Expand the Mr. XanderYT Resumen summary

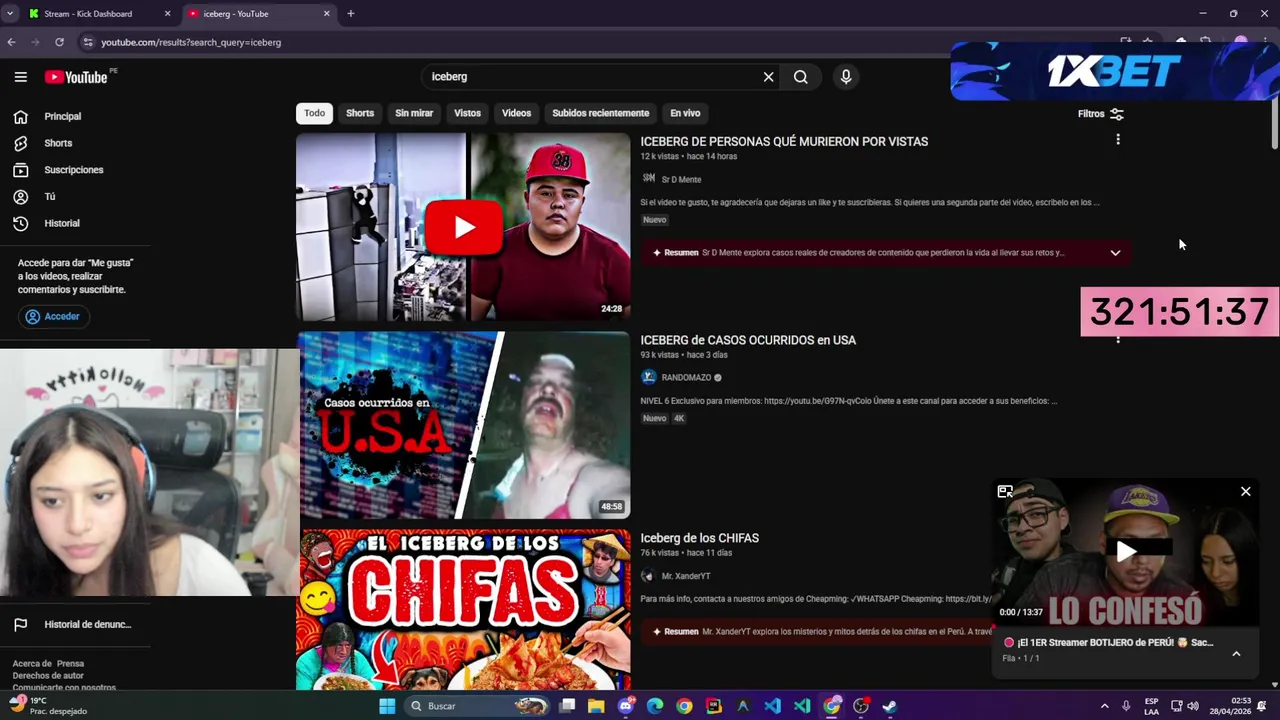[x=815, y=632]
